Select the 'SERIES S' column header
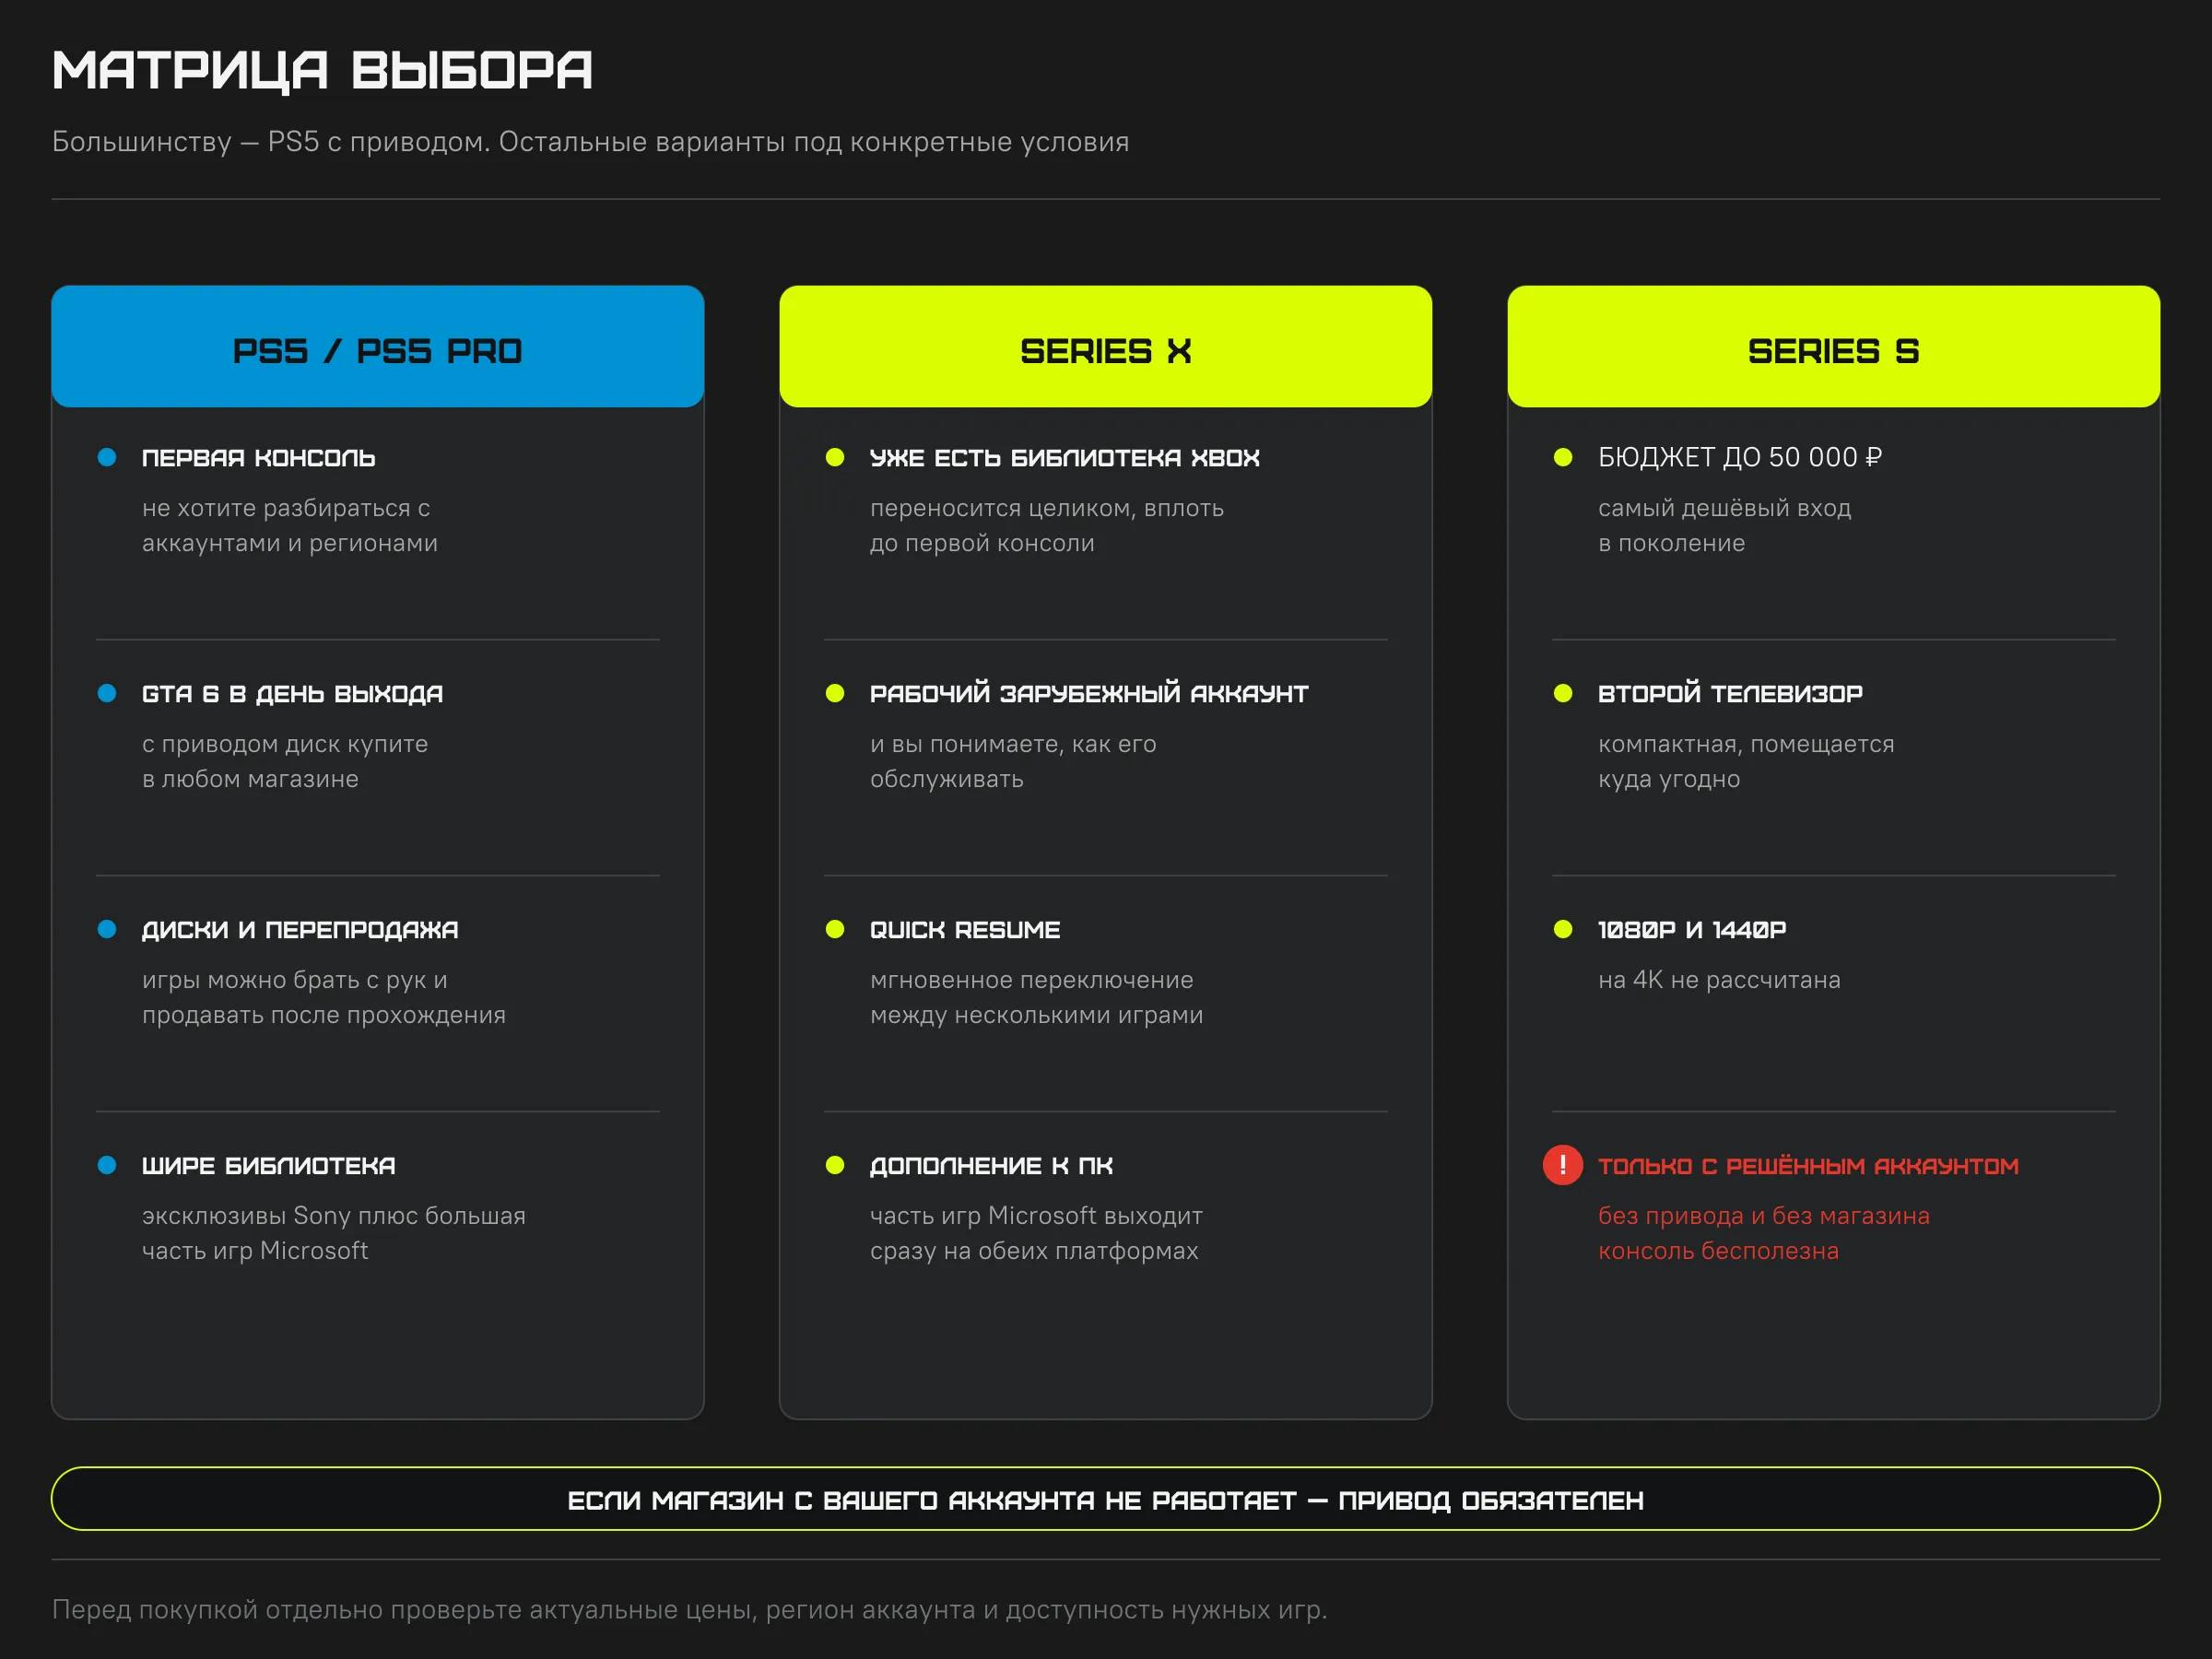This screenshot has width=2212, height=1659. coord(1834,347)
